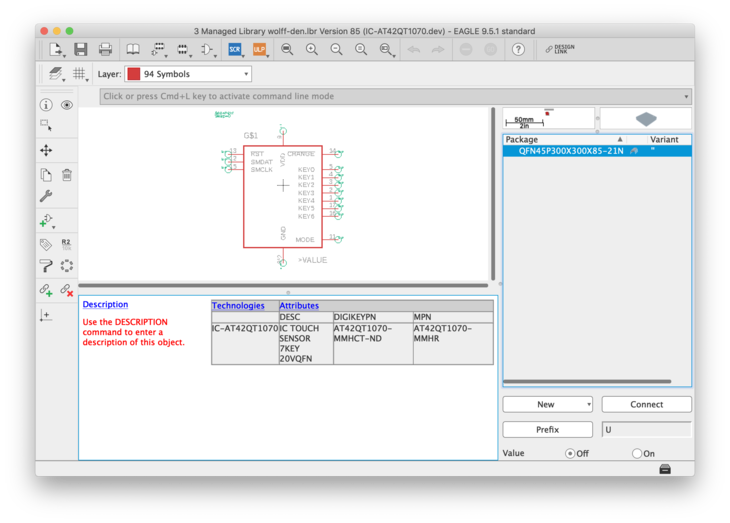Open the ULP user language program icon
The image size is (730, 523).
click(259, 49)
